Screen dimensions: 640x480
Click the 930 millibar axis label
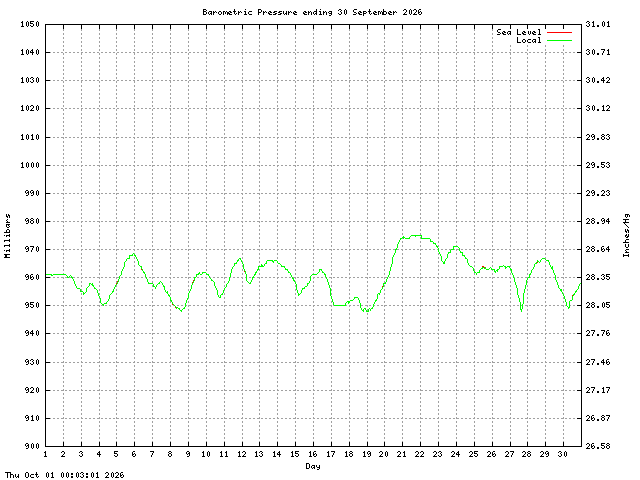[x=32, y=362]
